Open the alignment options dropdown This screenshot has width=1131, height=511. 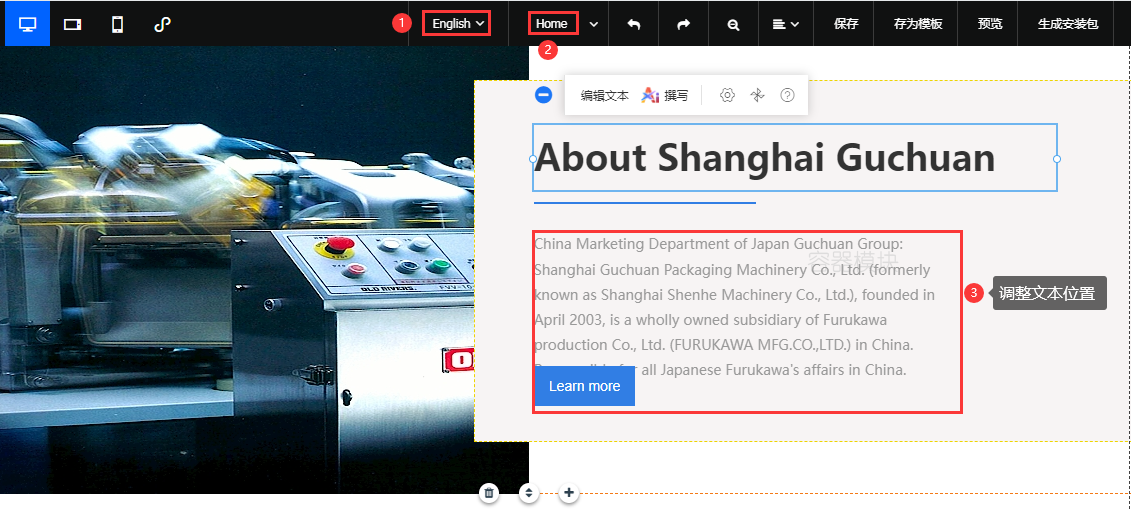click(x=785, y=25)
